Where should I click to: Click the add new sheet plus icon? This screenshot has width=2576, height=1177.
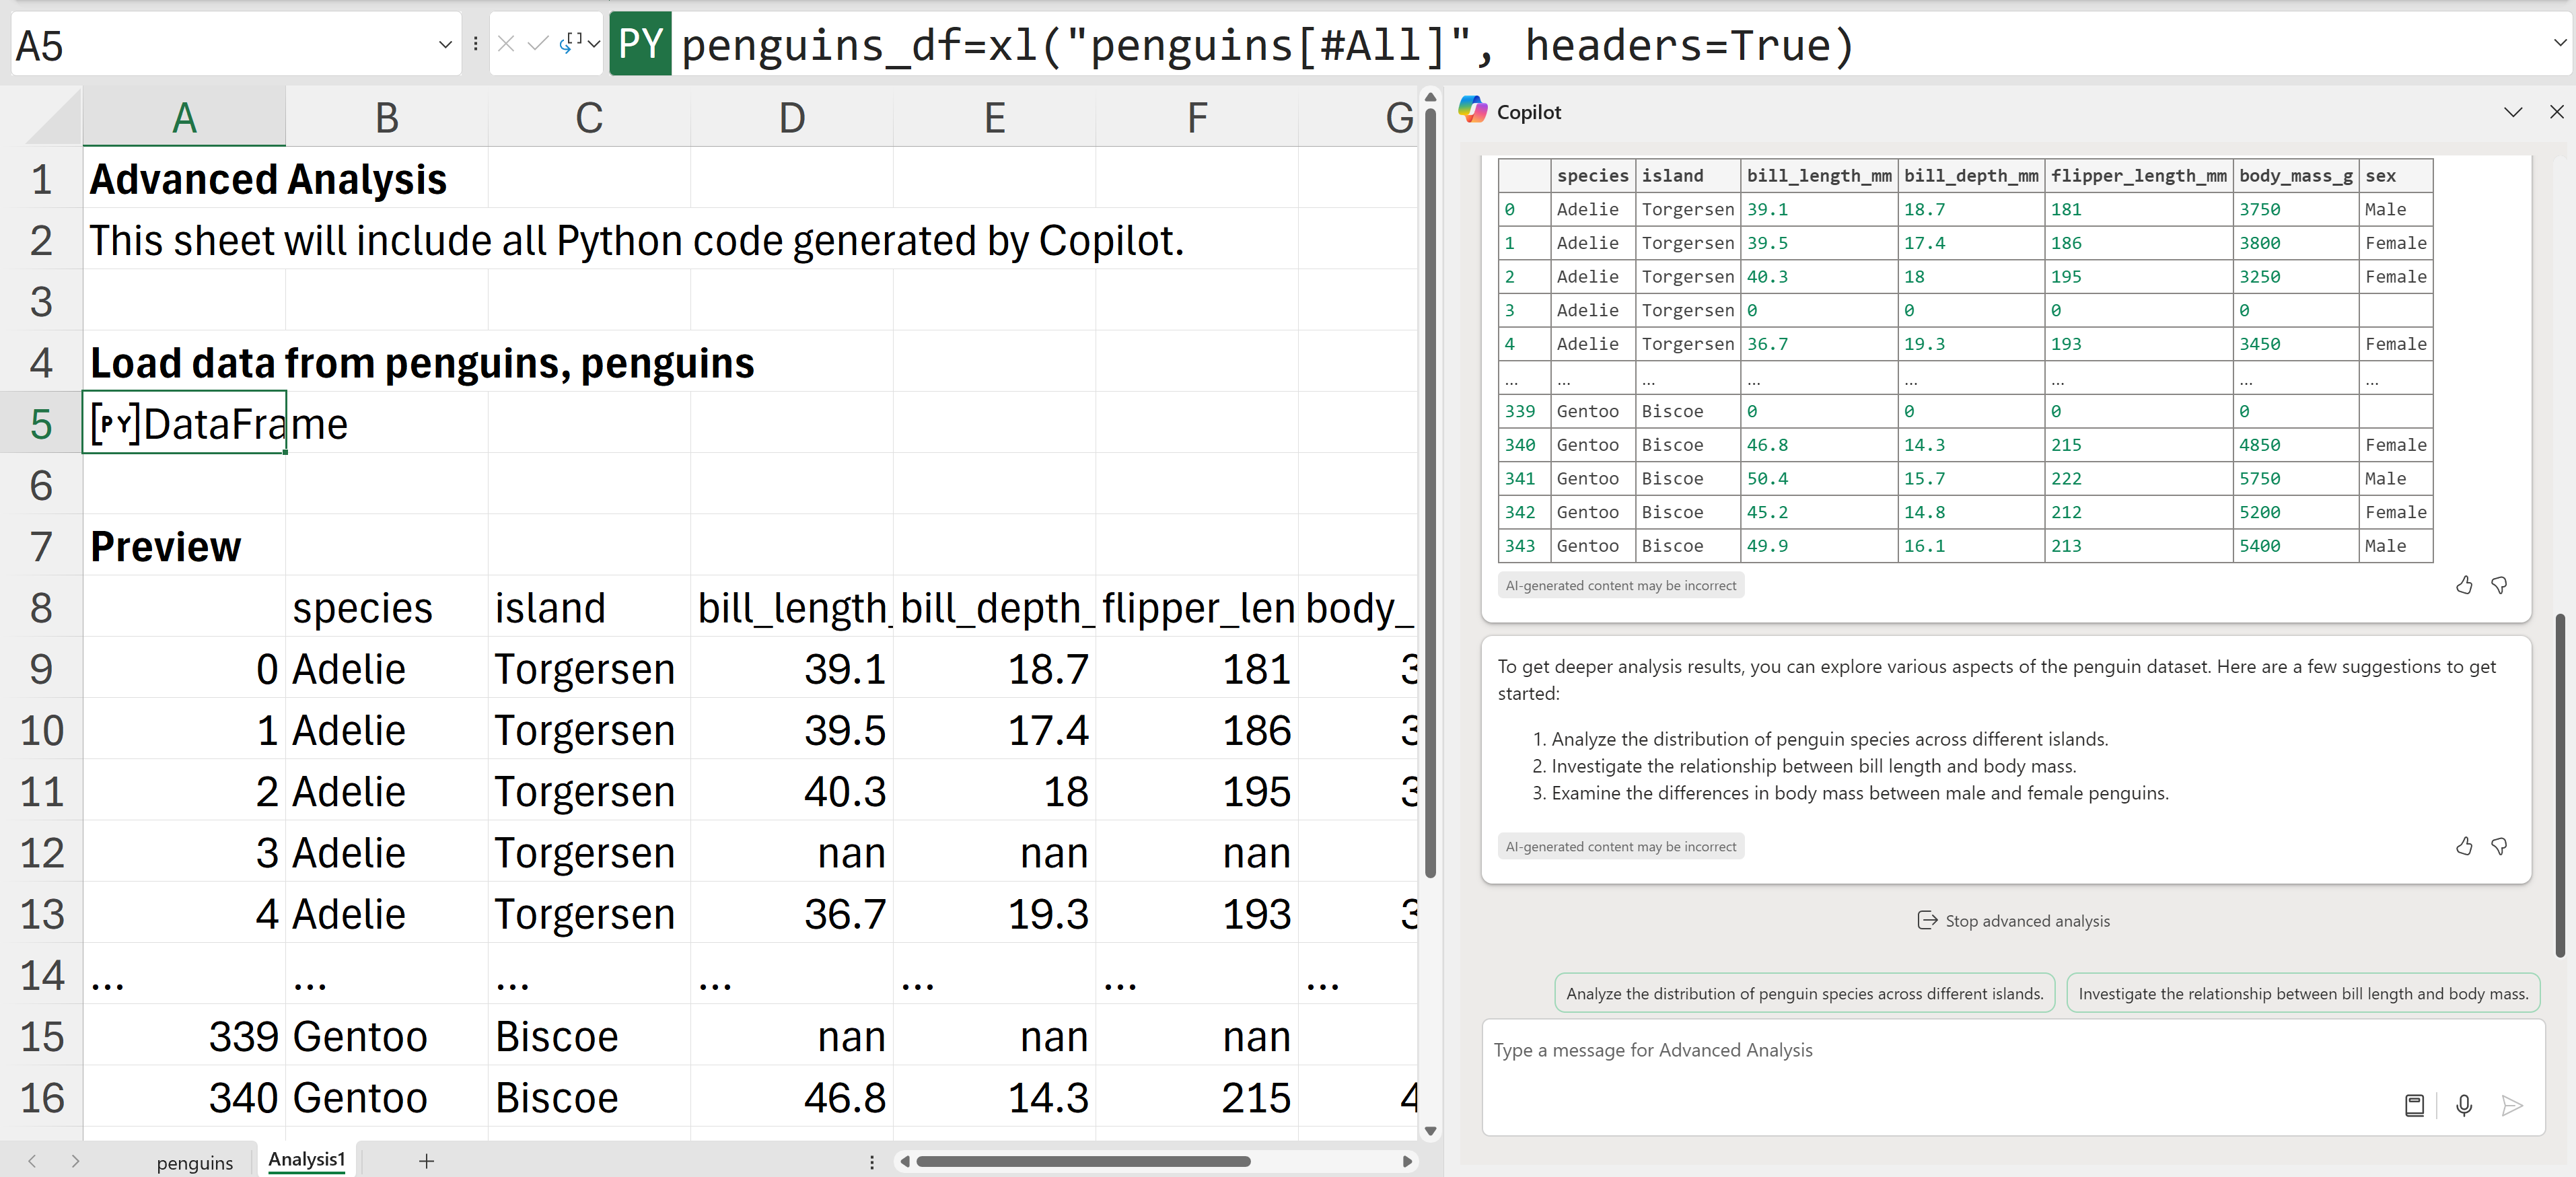[x=426, y=1161]
